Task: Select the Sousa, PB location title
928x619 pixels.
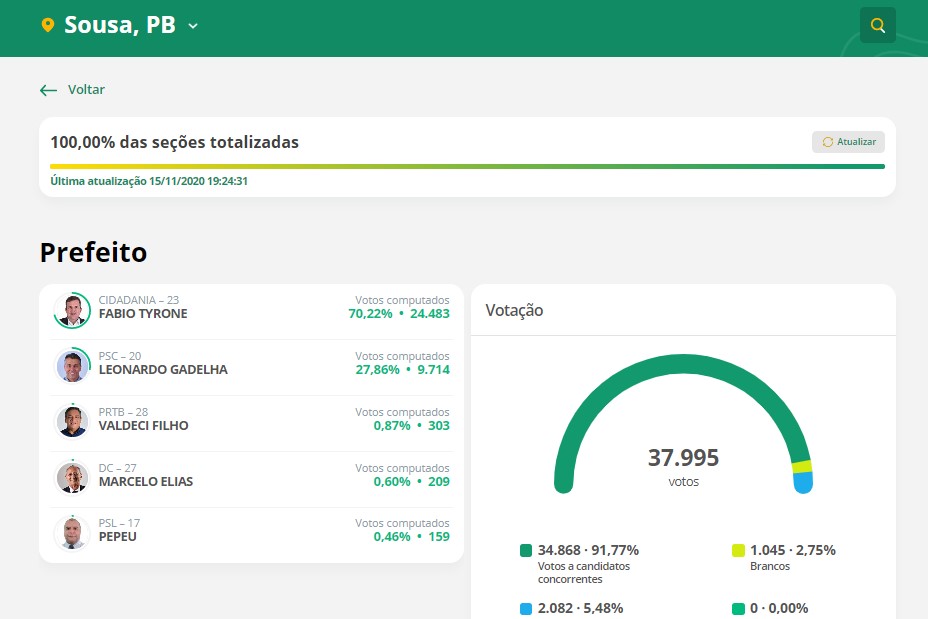Action: (119, 25)
